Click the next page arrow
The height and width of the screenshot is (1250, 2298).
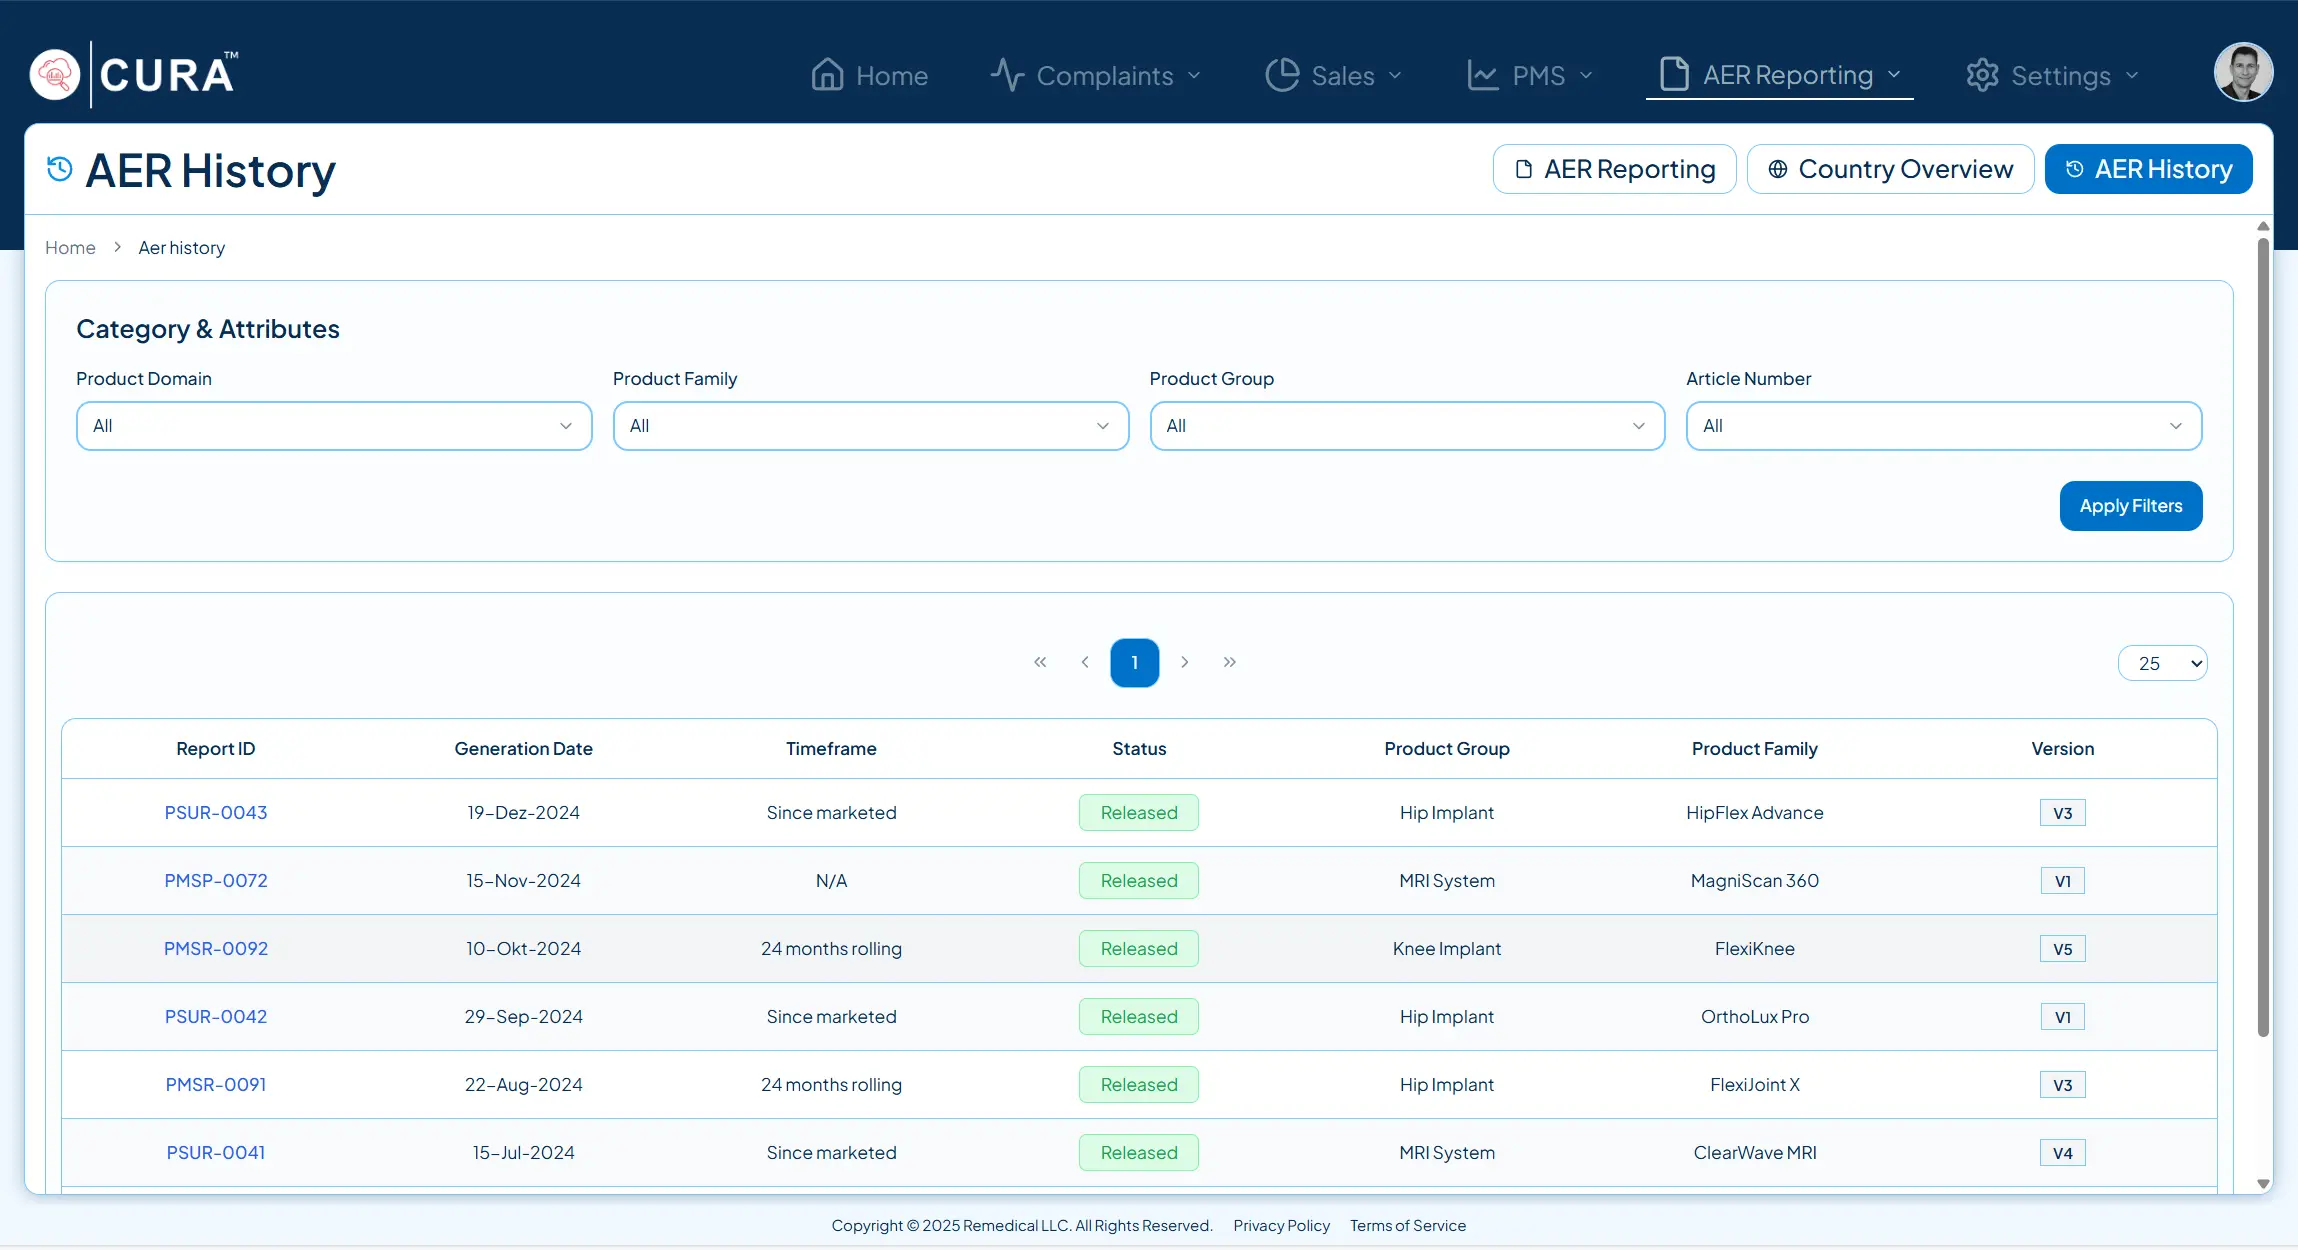coord(1185,662)
